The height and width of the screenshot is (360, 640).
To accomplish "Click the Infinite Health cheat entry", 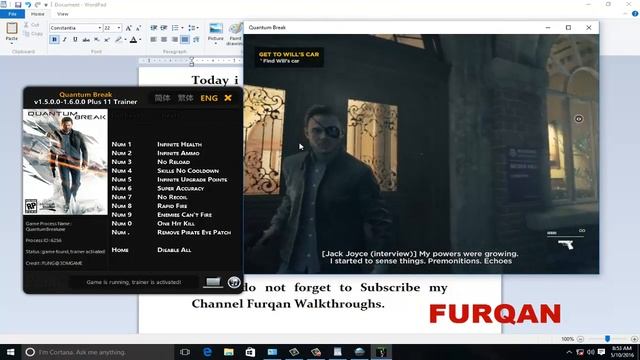I will coord(180,144).
